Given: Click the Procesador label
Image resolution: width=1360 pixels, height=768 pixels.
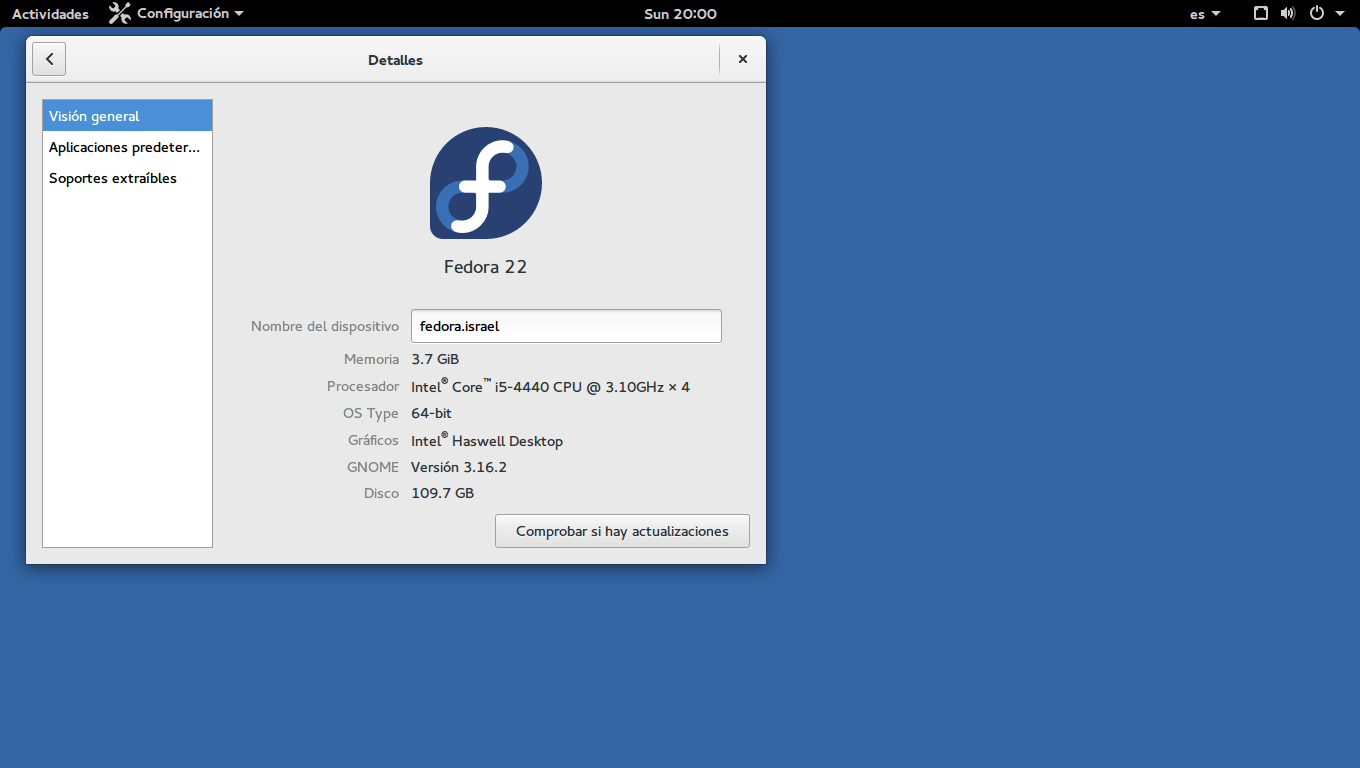Looking at the screenshot, I should point(363,386).
